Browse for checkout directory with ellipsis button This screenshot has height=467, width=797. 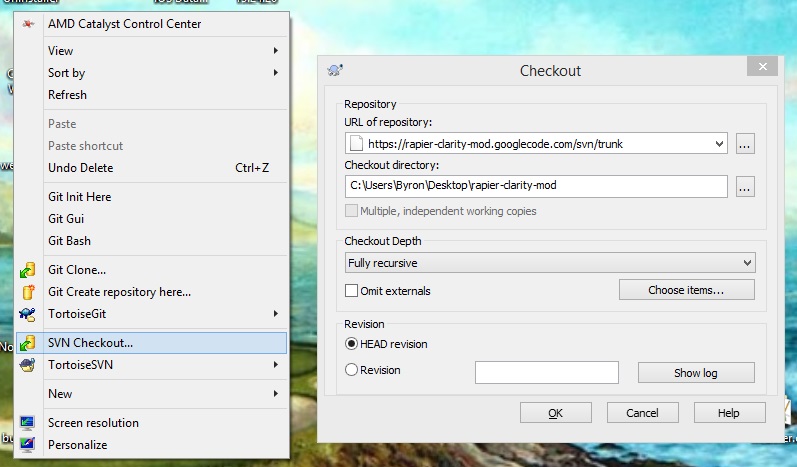pyautogui.click(x=745, y=187)
